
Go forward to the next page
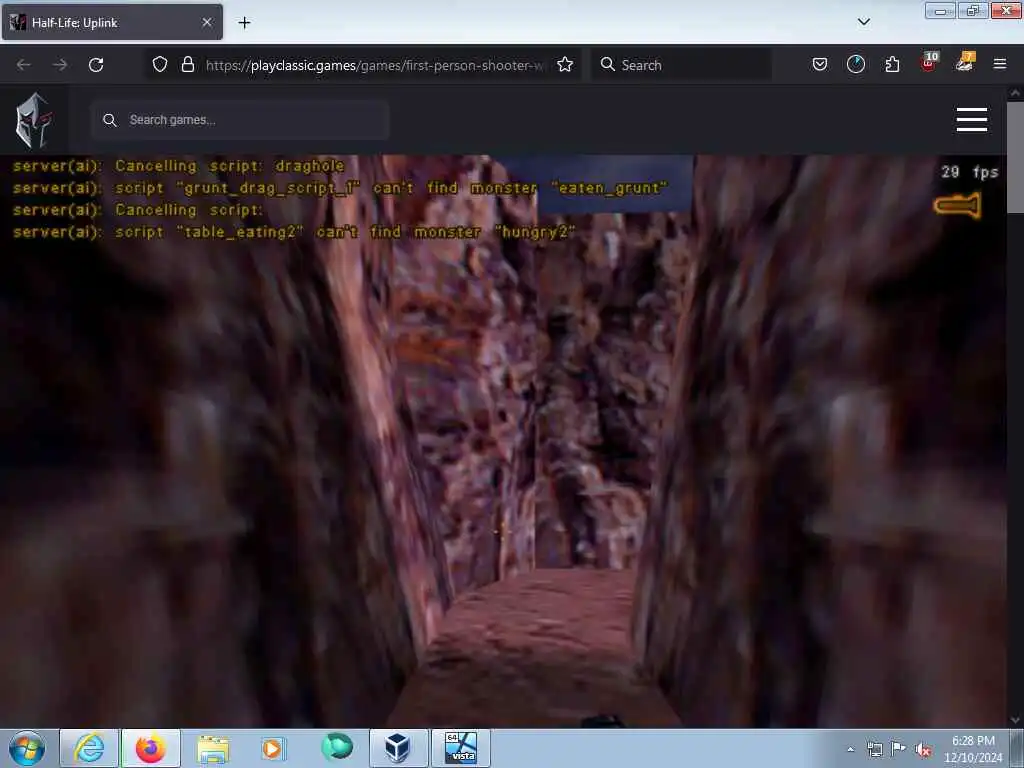[60, 65]
